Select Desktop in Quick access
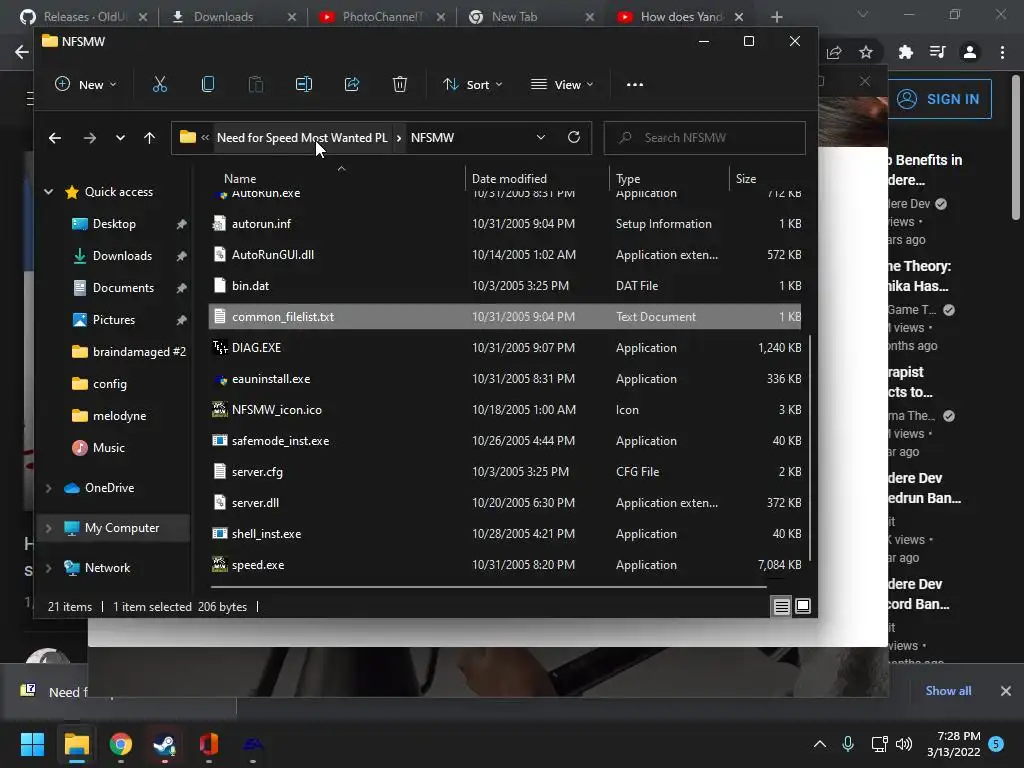Screen dimensions: 1024x768 pos(114,224)
